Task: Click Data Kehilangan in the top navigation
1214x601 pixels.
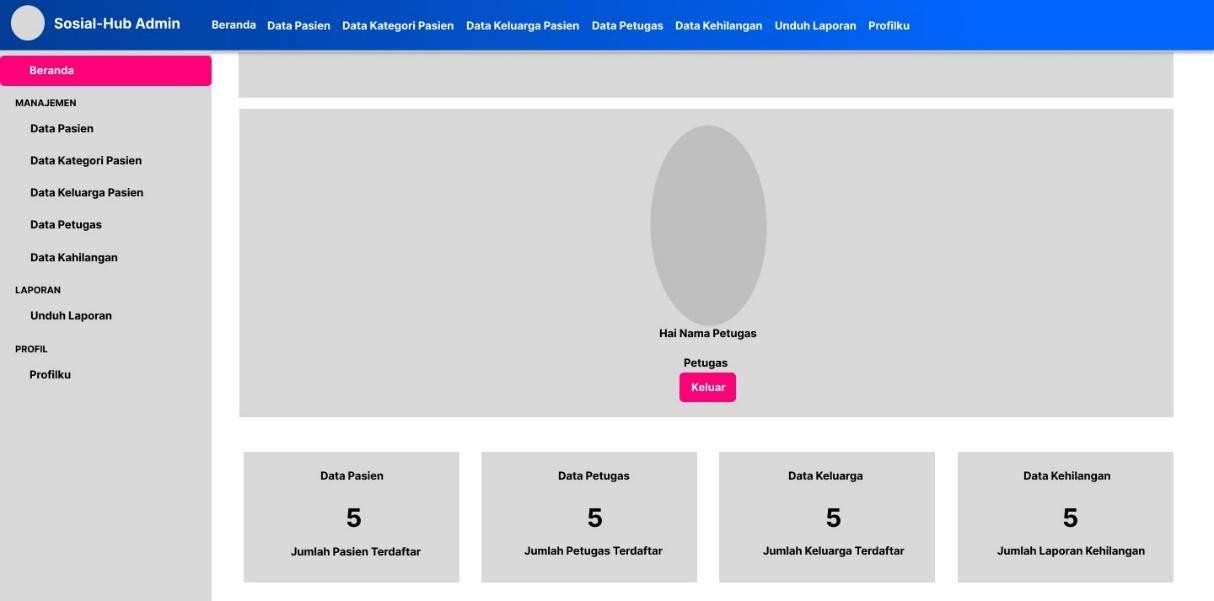Action: (718, 26)
